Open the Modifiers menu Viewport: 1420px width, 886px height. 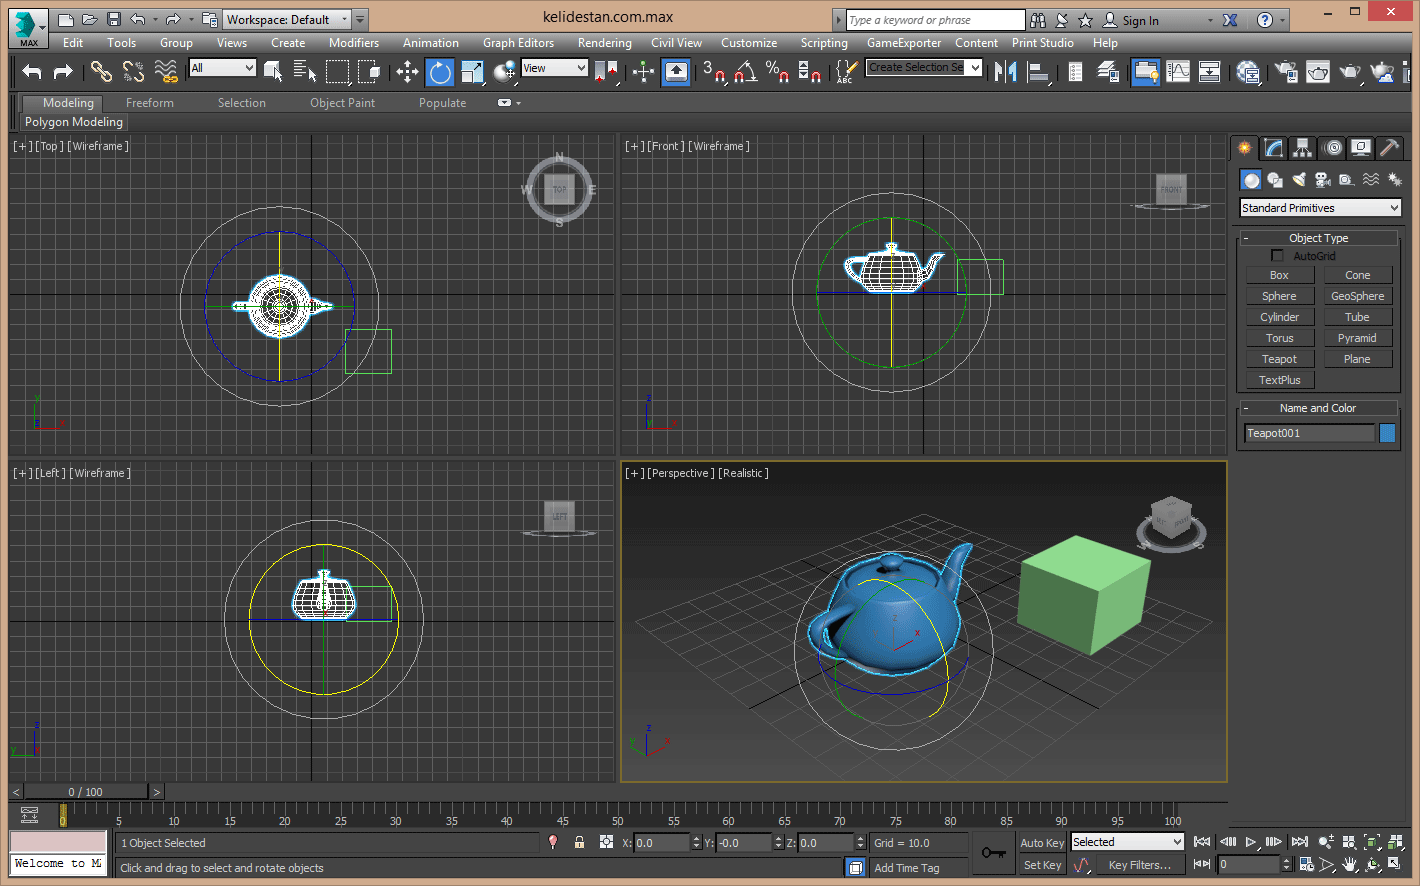[354, 43]
